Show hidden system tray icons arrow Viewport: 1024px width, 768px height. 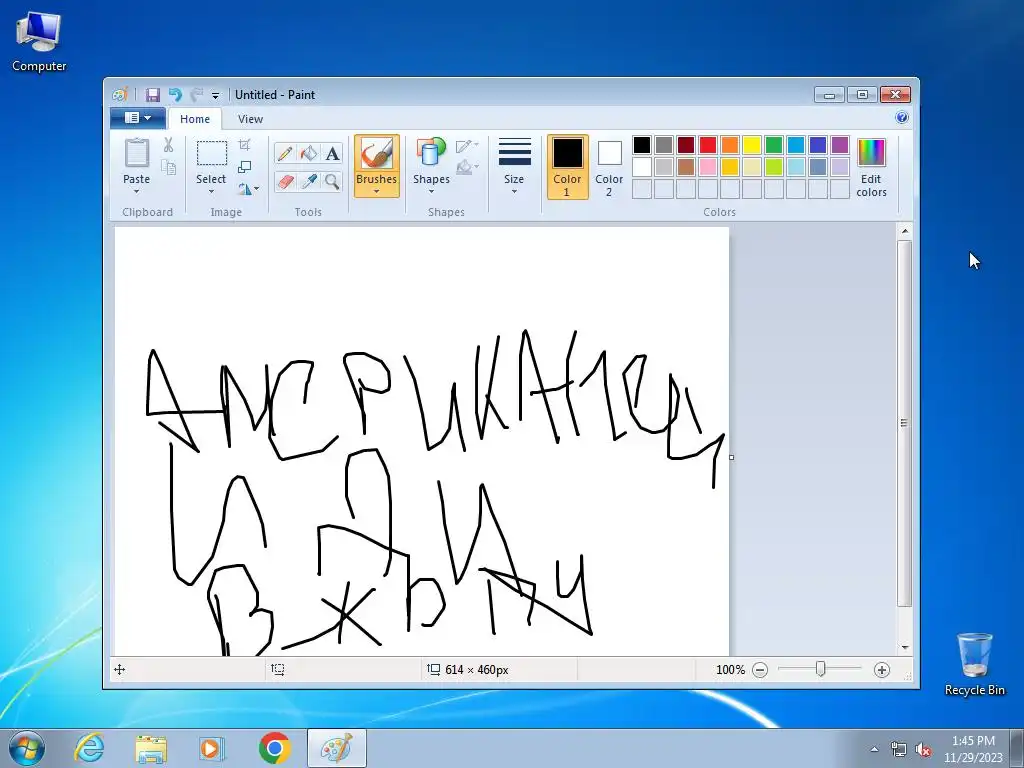874,749
